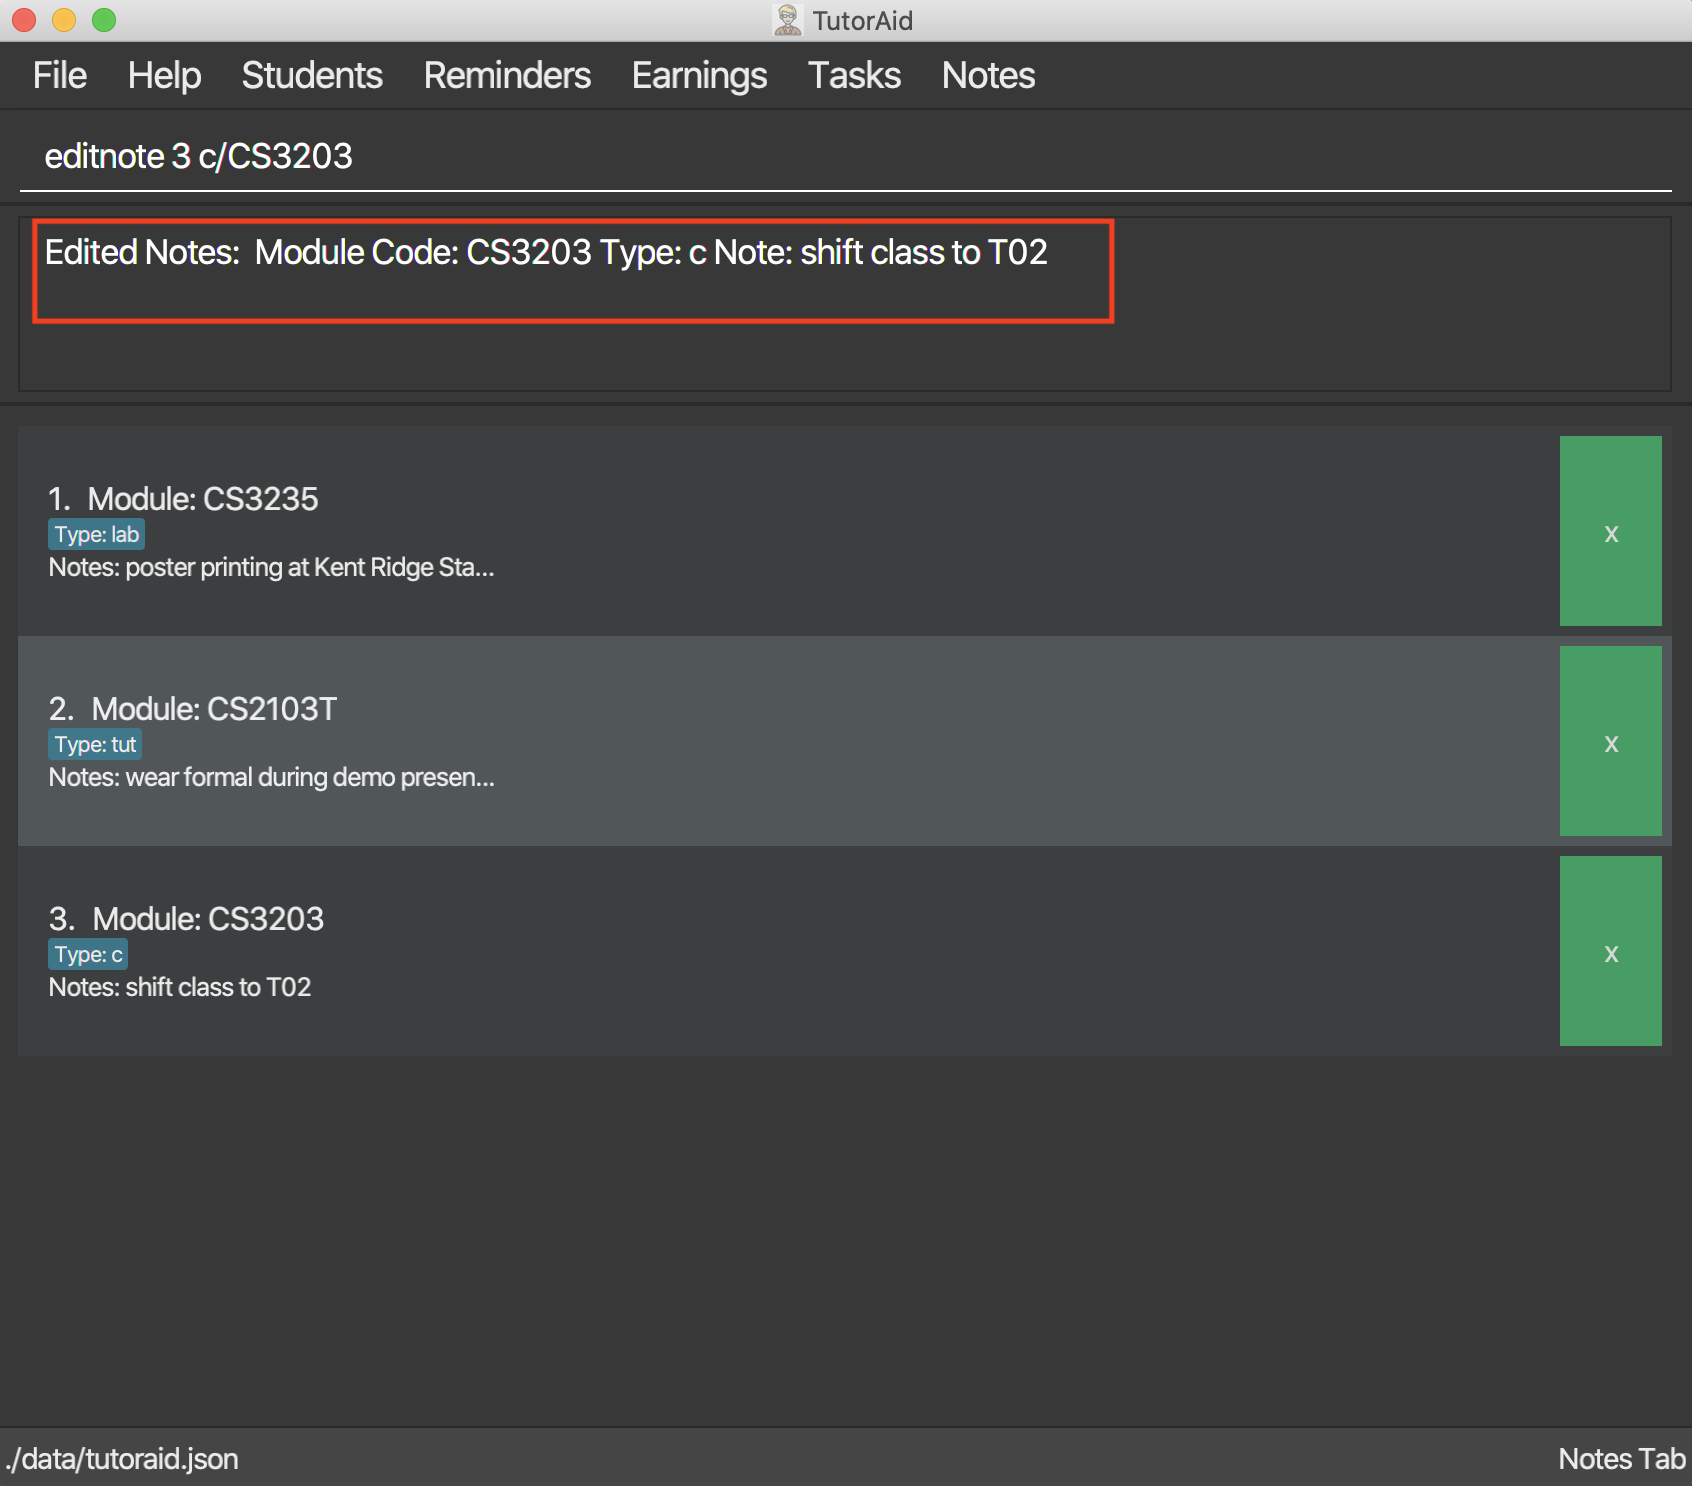Click the TutorAid app icon in title bar

[788, 20]
